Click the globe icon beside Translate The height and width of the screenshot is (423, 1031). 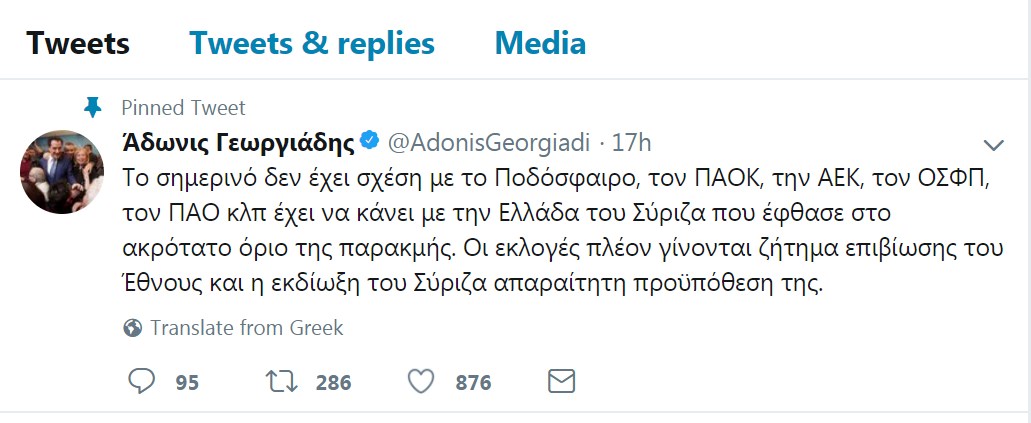(133, 328)
